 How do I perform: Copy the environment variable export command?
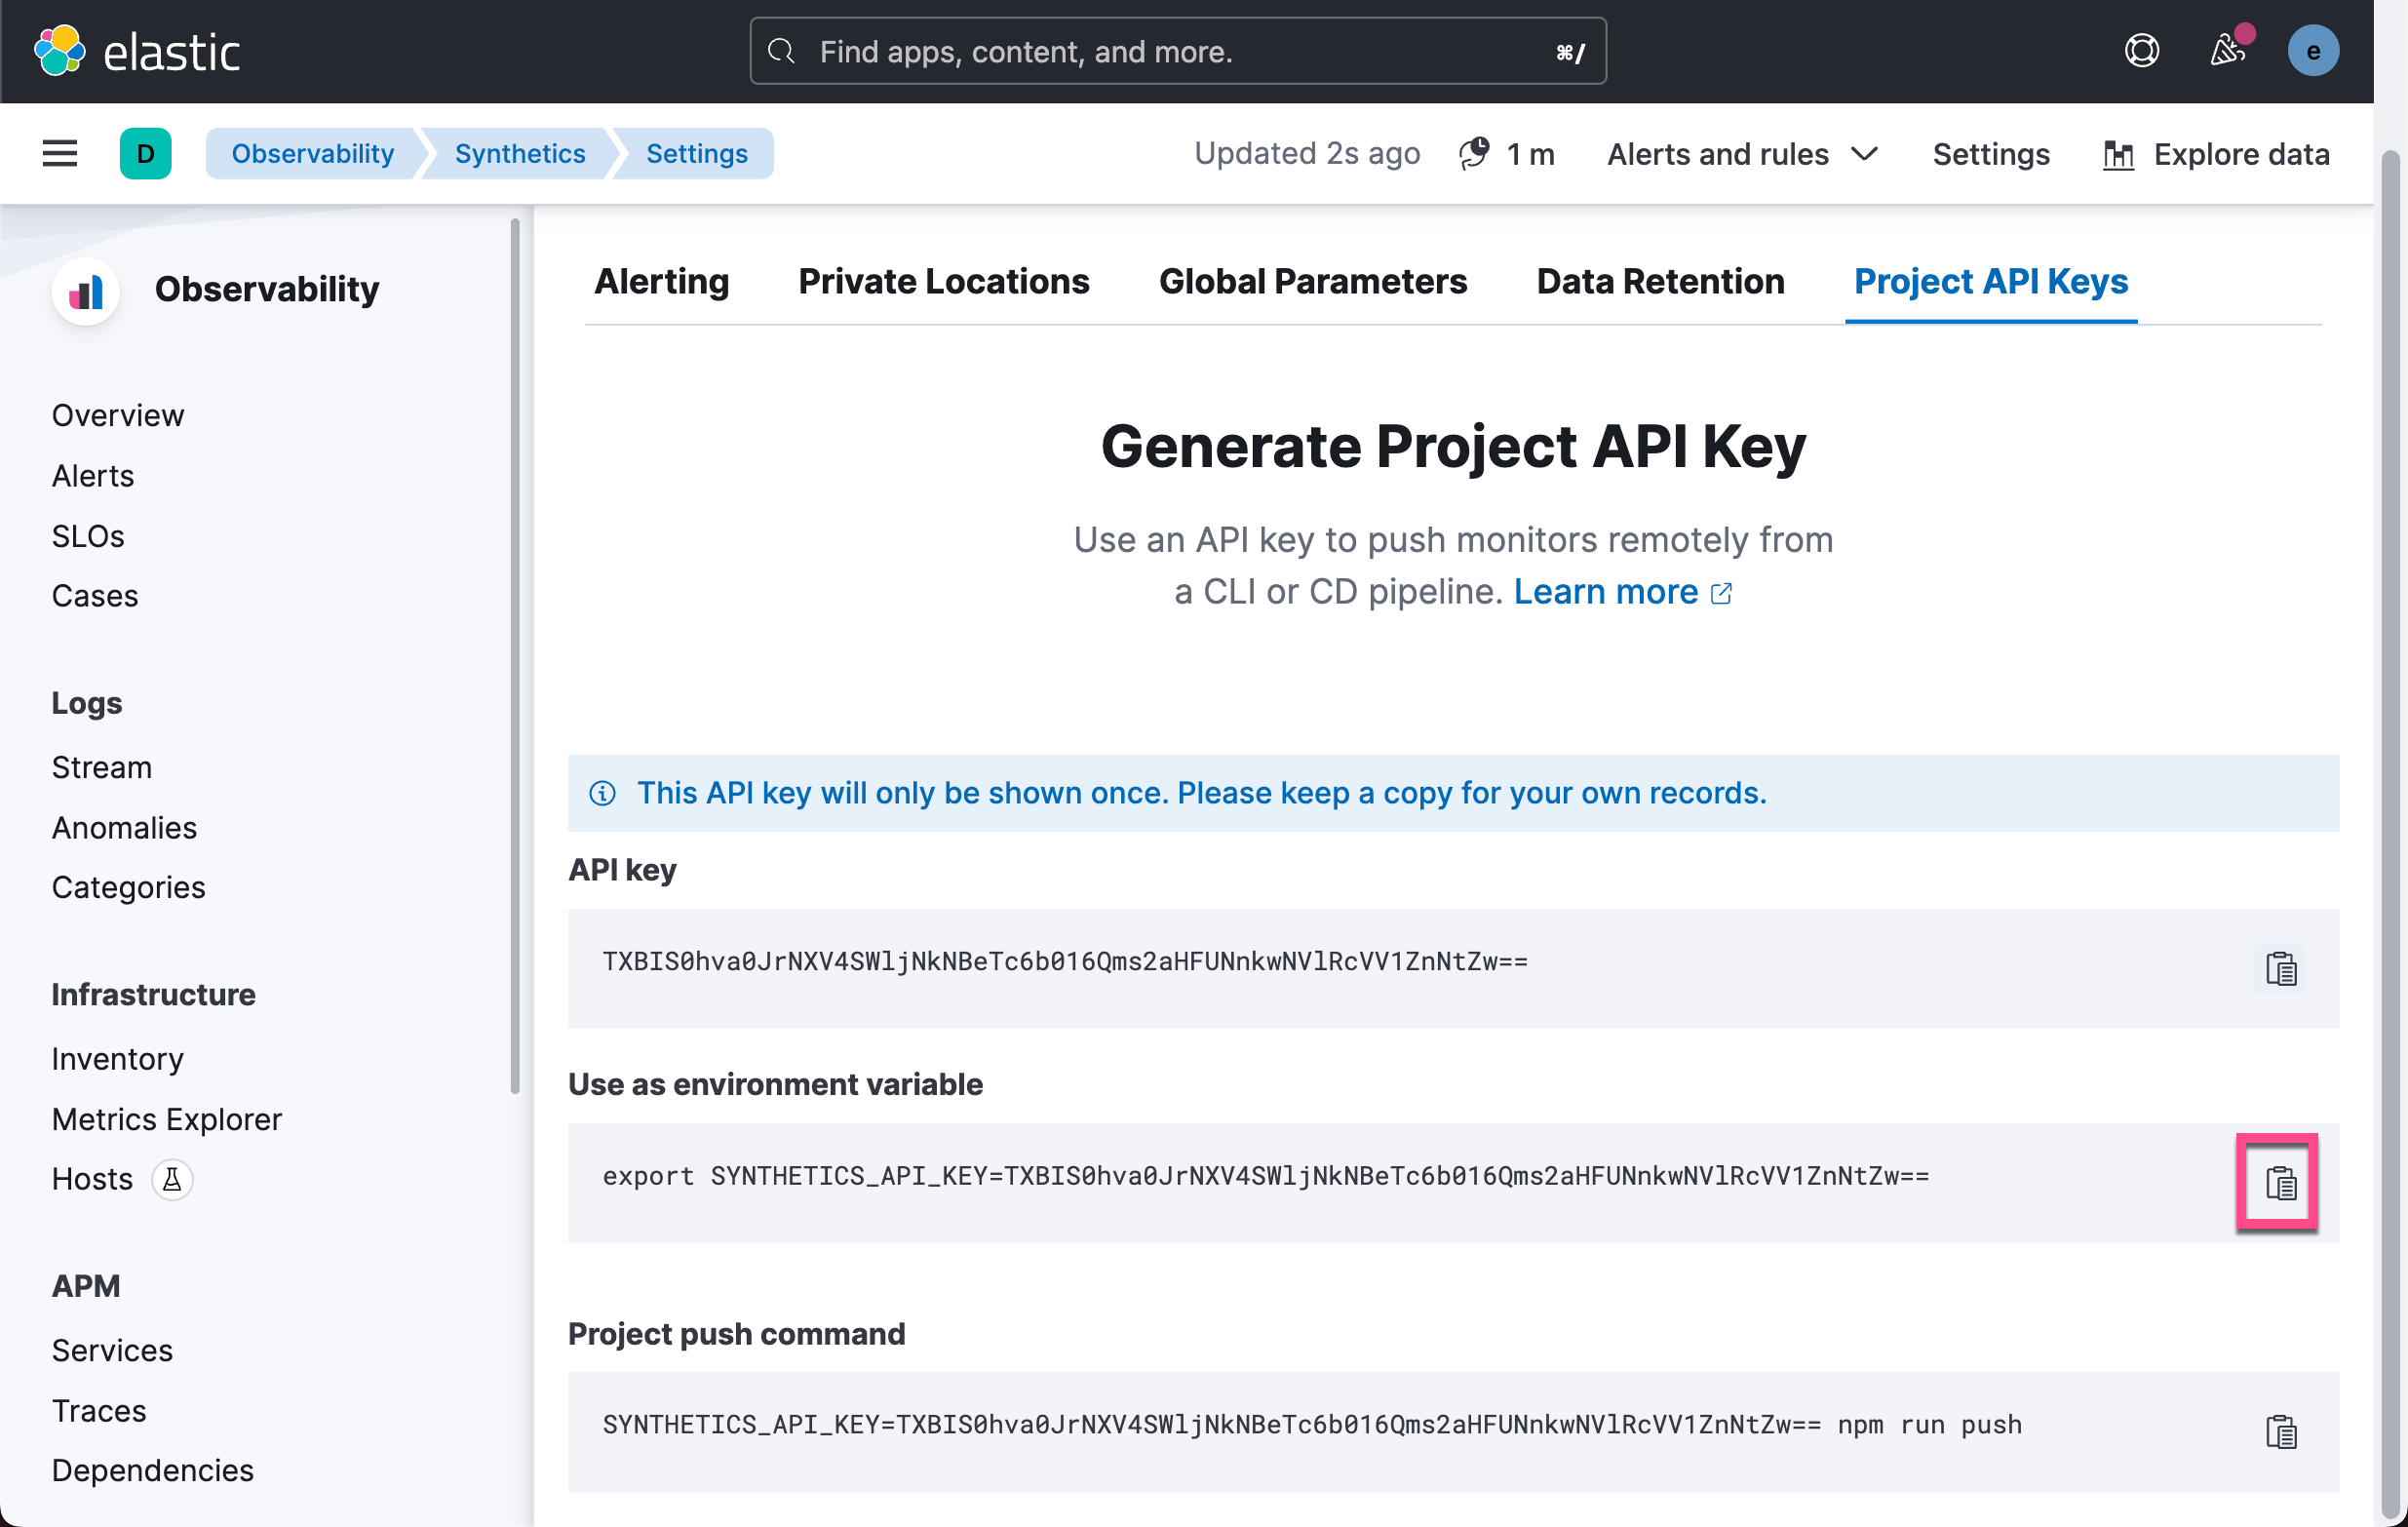tap(2280, 1183)
